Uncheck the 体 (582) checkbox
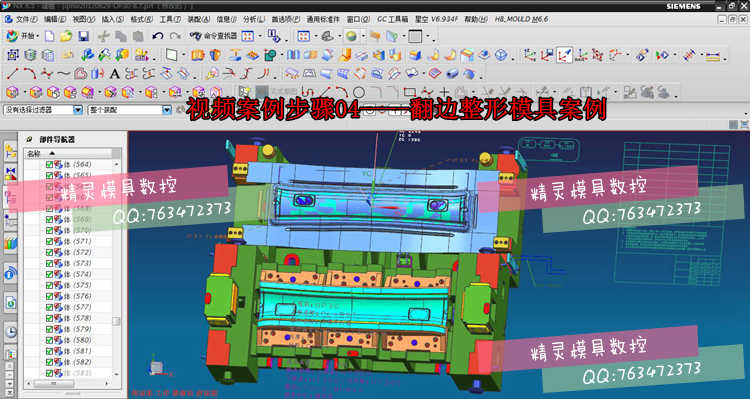750x399 pixels. pyautogui.click(x=49, y=362)
